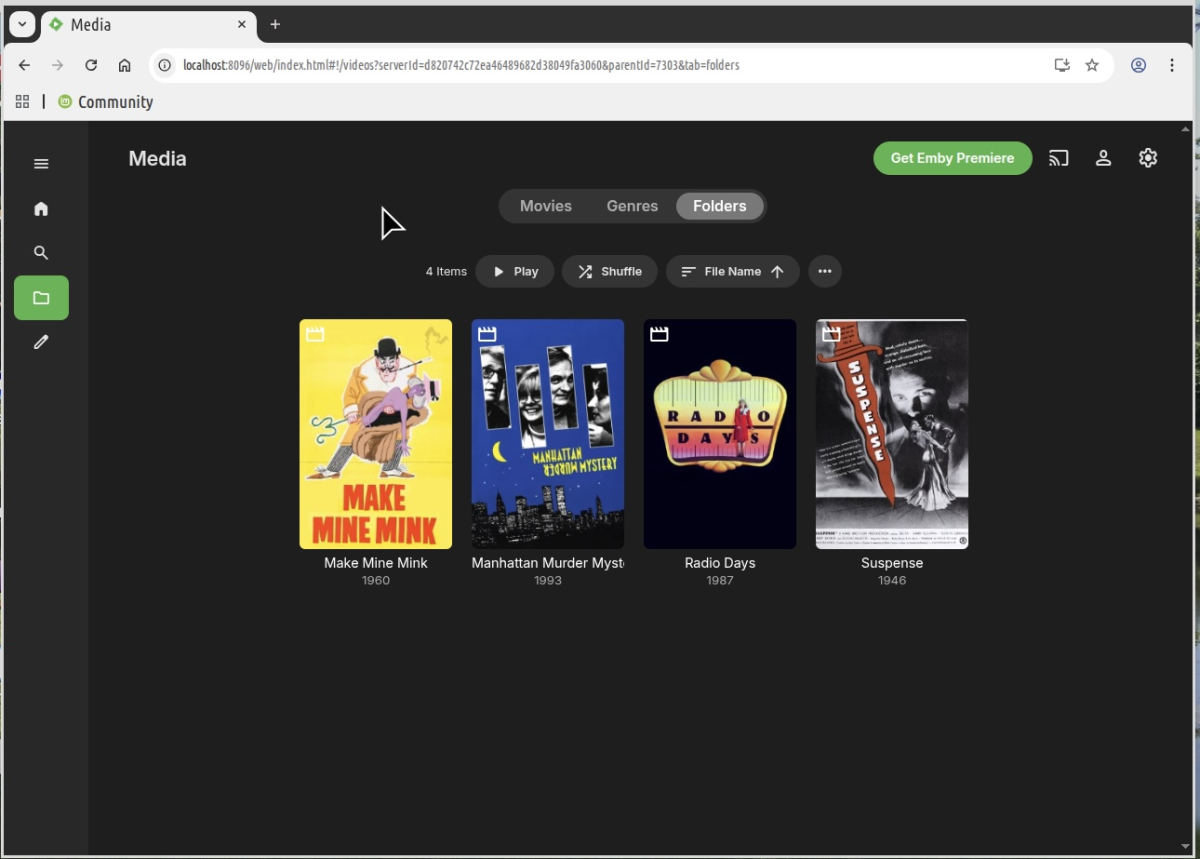Click the Manhattan Murder Mystery title text
The image size is (1200, 859).
pyautogui.click(x=548, y=563)
